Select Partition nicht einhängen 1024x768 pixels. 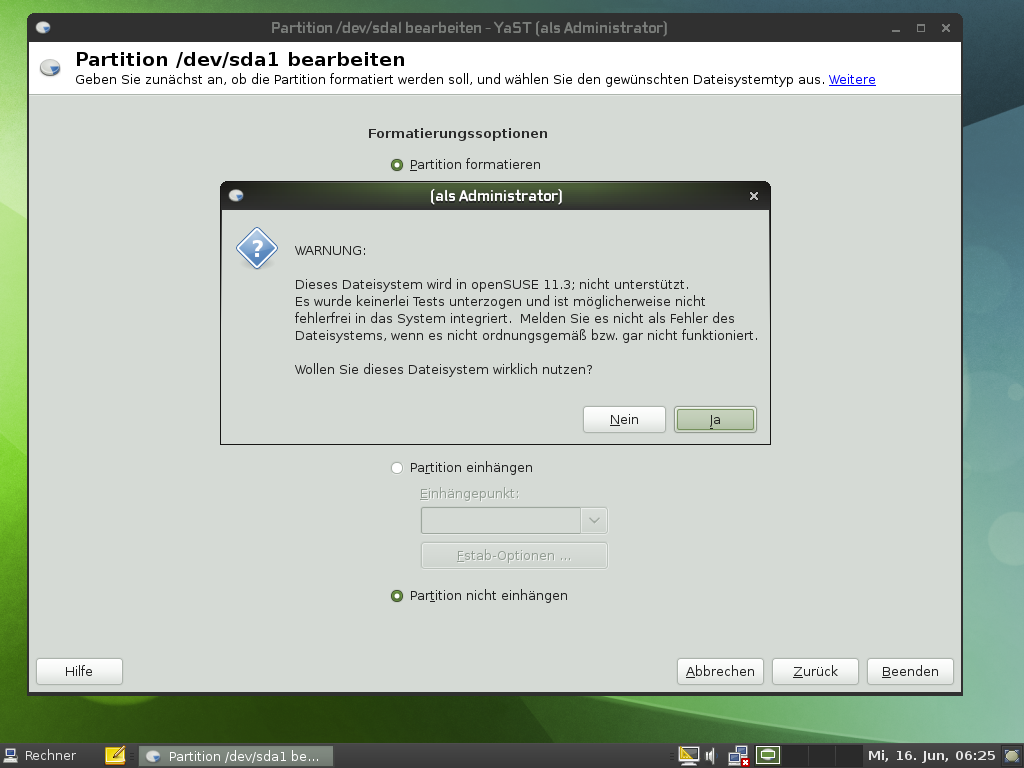point(397,595)
